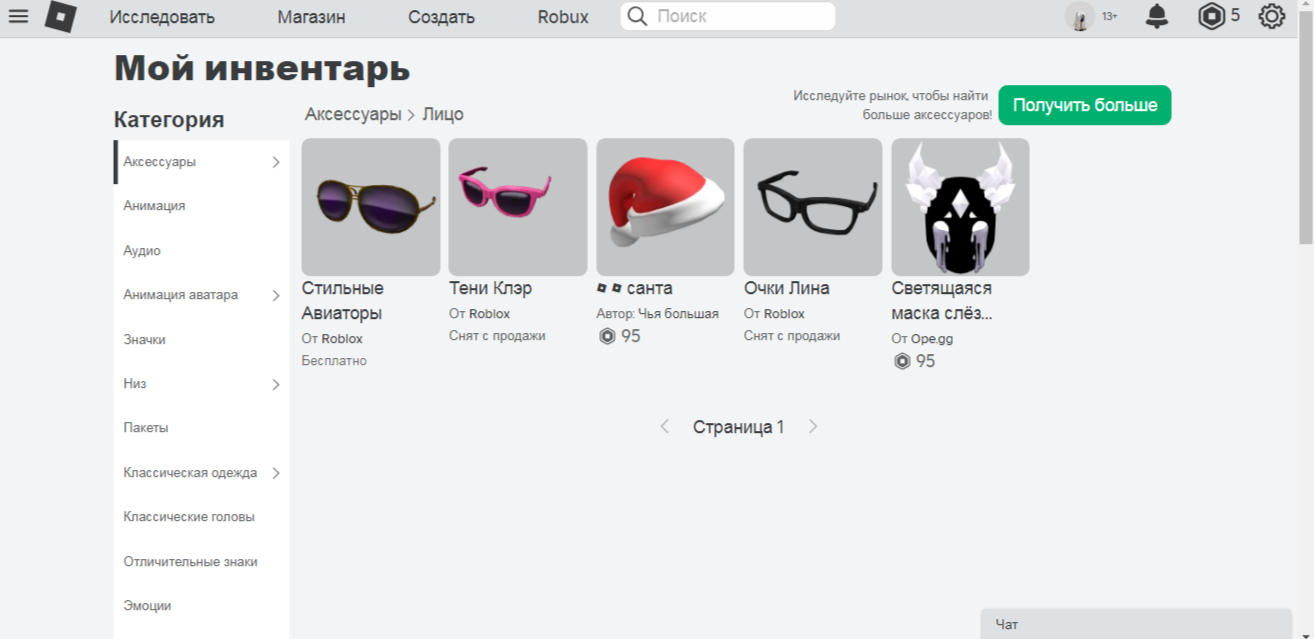
Task: Open Магазин in top navigation
Action: [311, 17]
